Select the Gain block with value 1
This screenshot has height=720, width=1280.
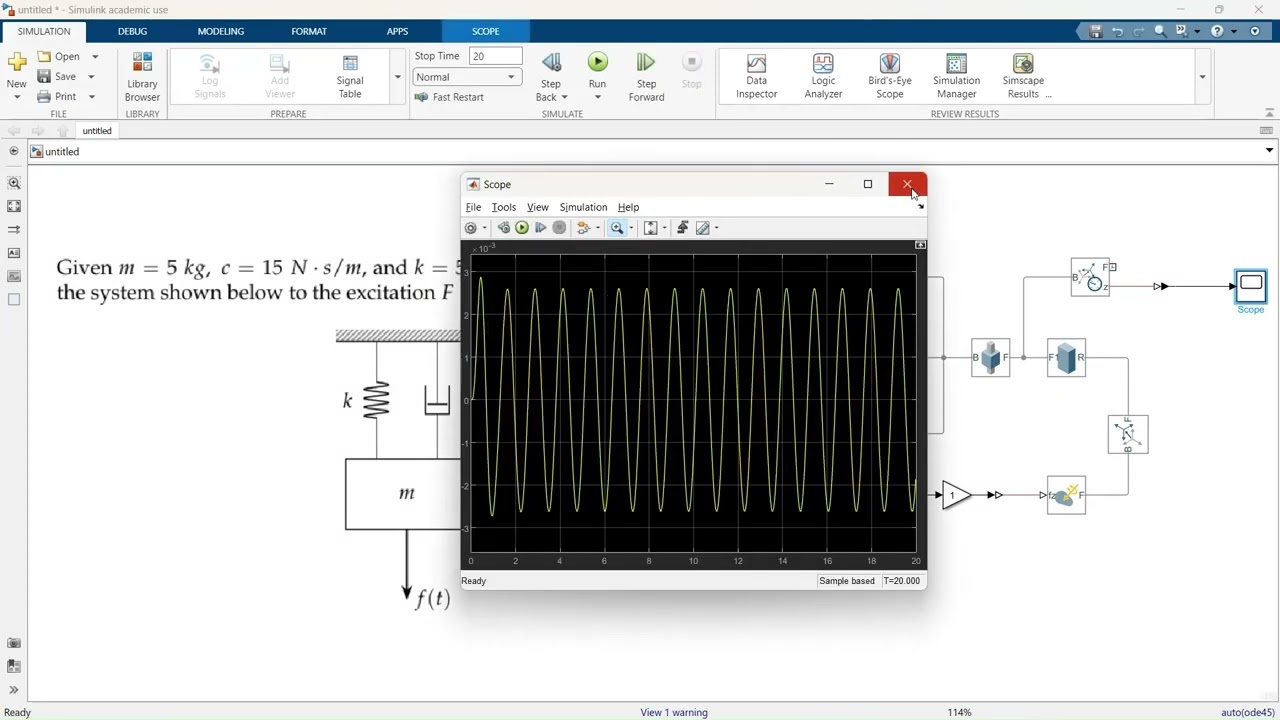[x=956, y=495]
